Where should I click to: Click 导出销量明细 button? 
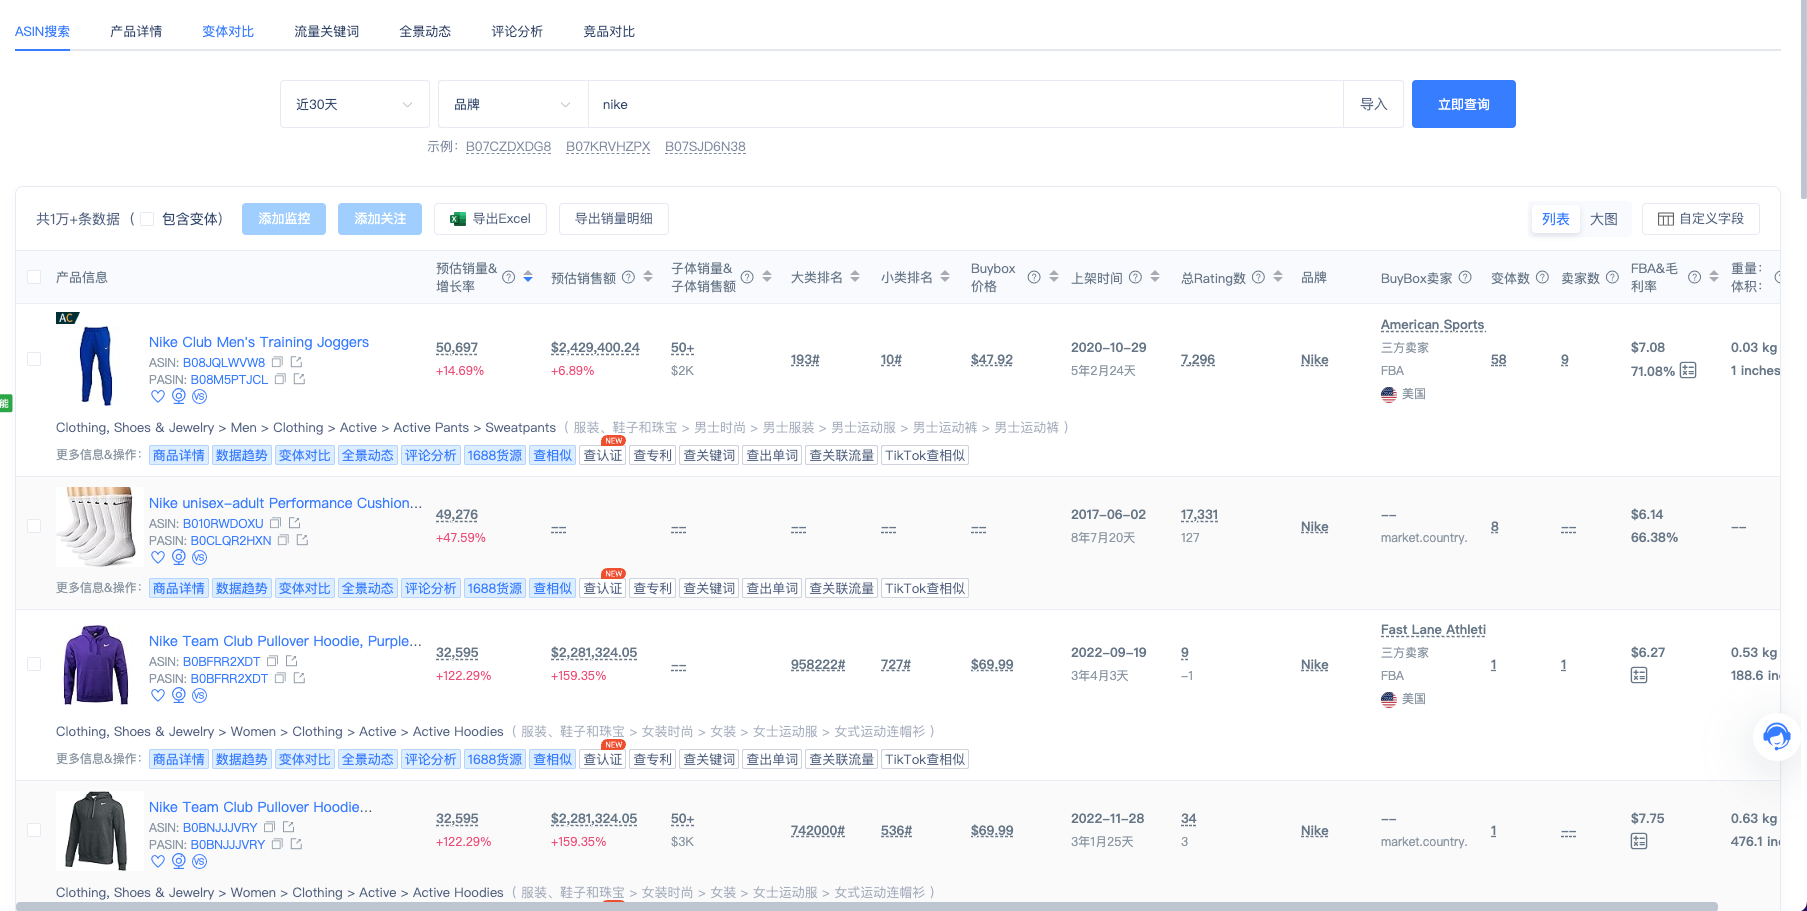coord(614,219)
